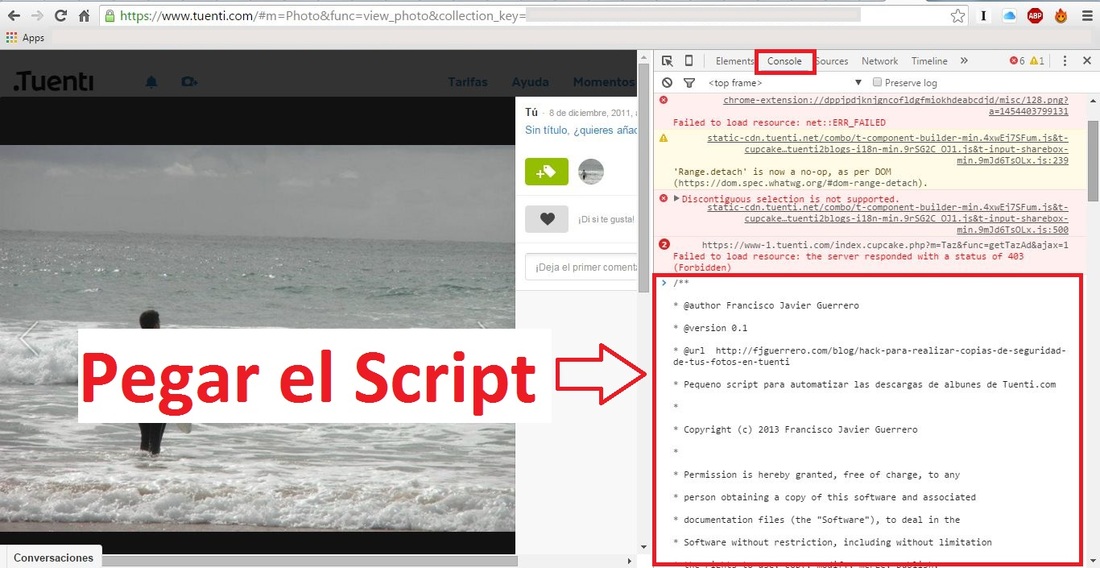Focus the Deja el primer comentario field
1100x568 pixels.
click(582, 267)
